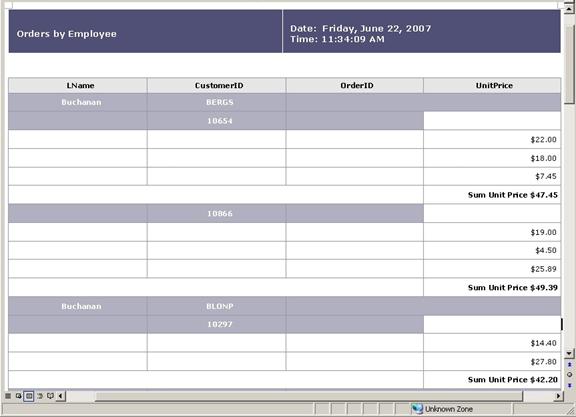The width and height of the screenshot is (576, 417).
Task: Open the Select Browse Object circle icon
Action: pyautogui.click(x=569, y=375)
